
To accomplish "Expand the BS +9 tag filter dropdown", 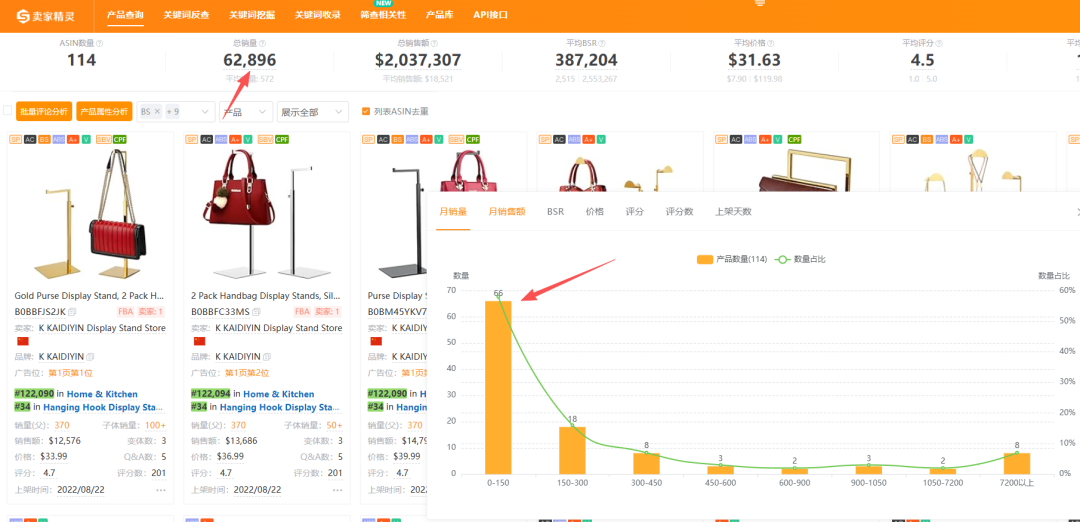I will (x=207, y=112).
